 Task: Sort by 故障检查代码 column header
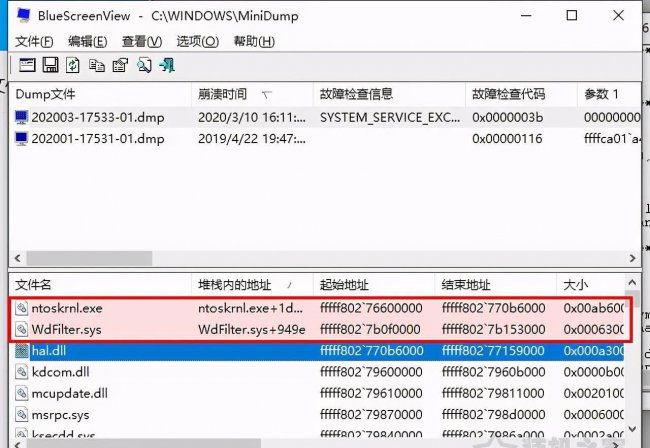[x=521, y=94]
